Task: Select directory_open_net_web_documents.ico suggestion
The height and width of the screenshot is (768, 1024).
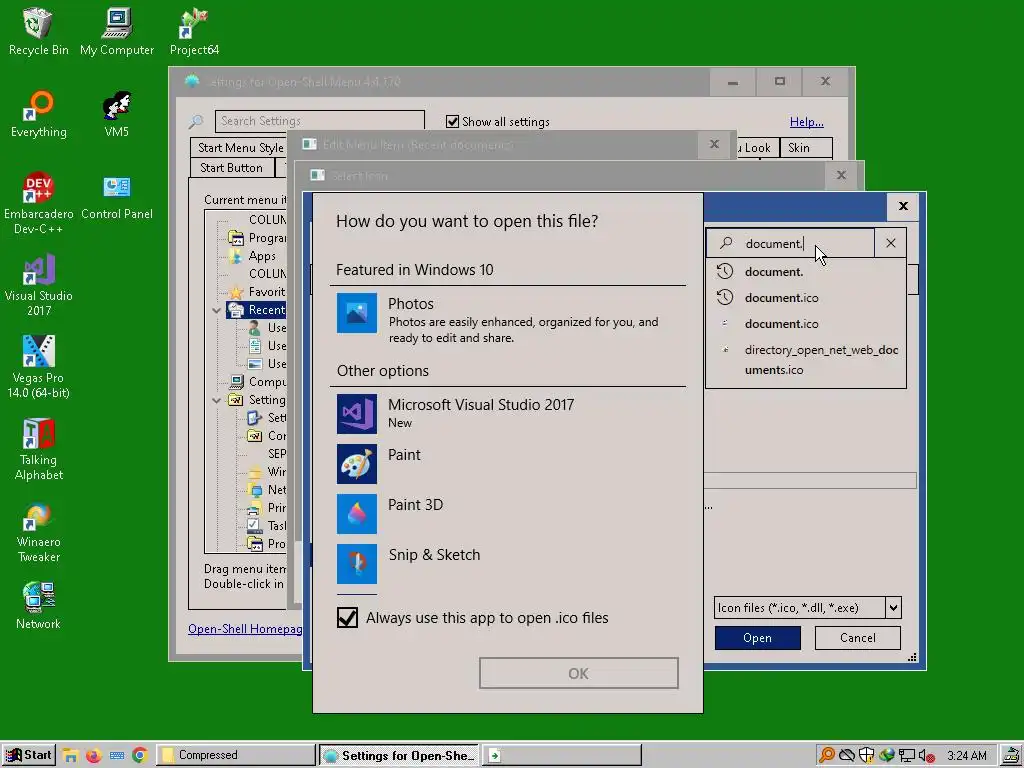Action: coord(806,360)
